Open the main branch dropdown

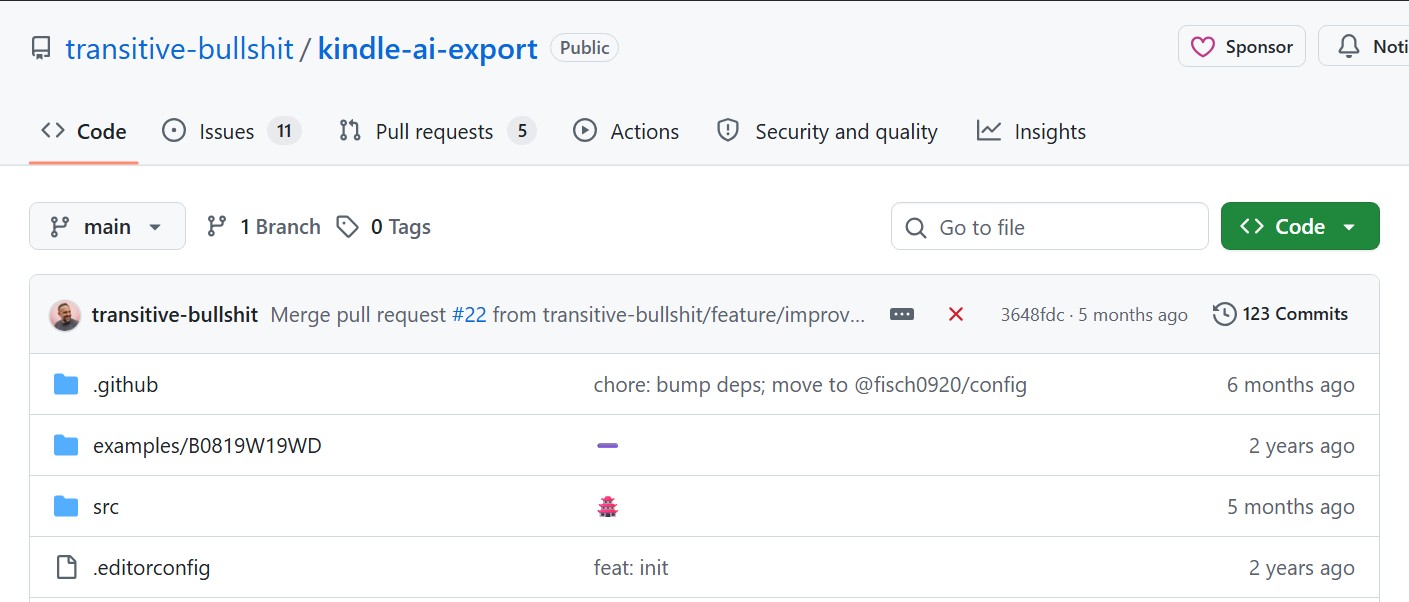(x=107, y=227)
